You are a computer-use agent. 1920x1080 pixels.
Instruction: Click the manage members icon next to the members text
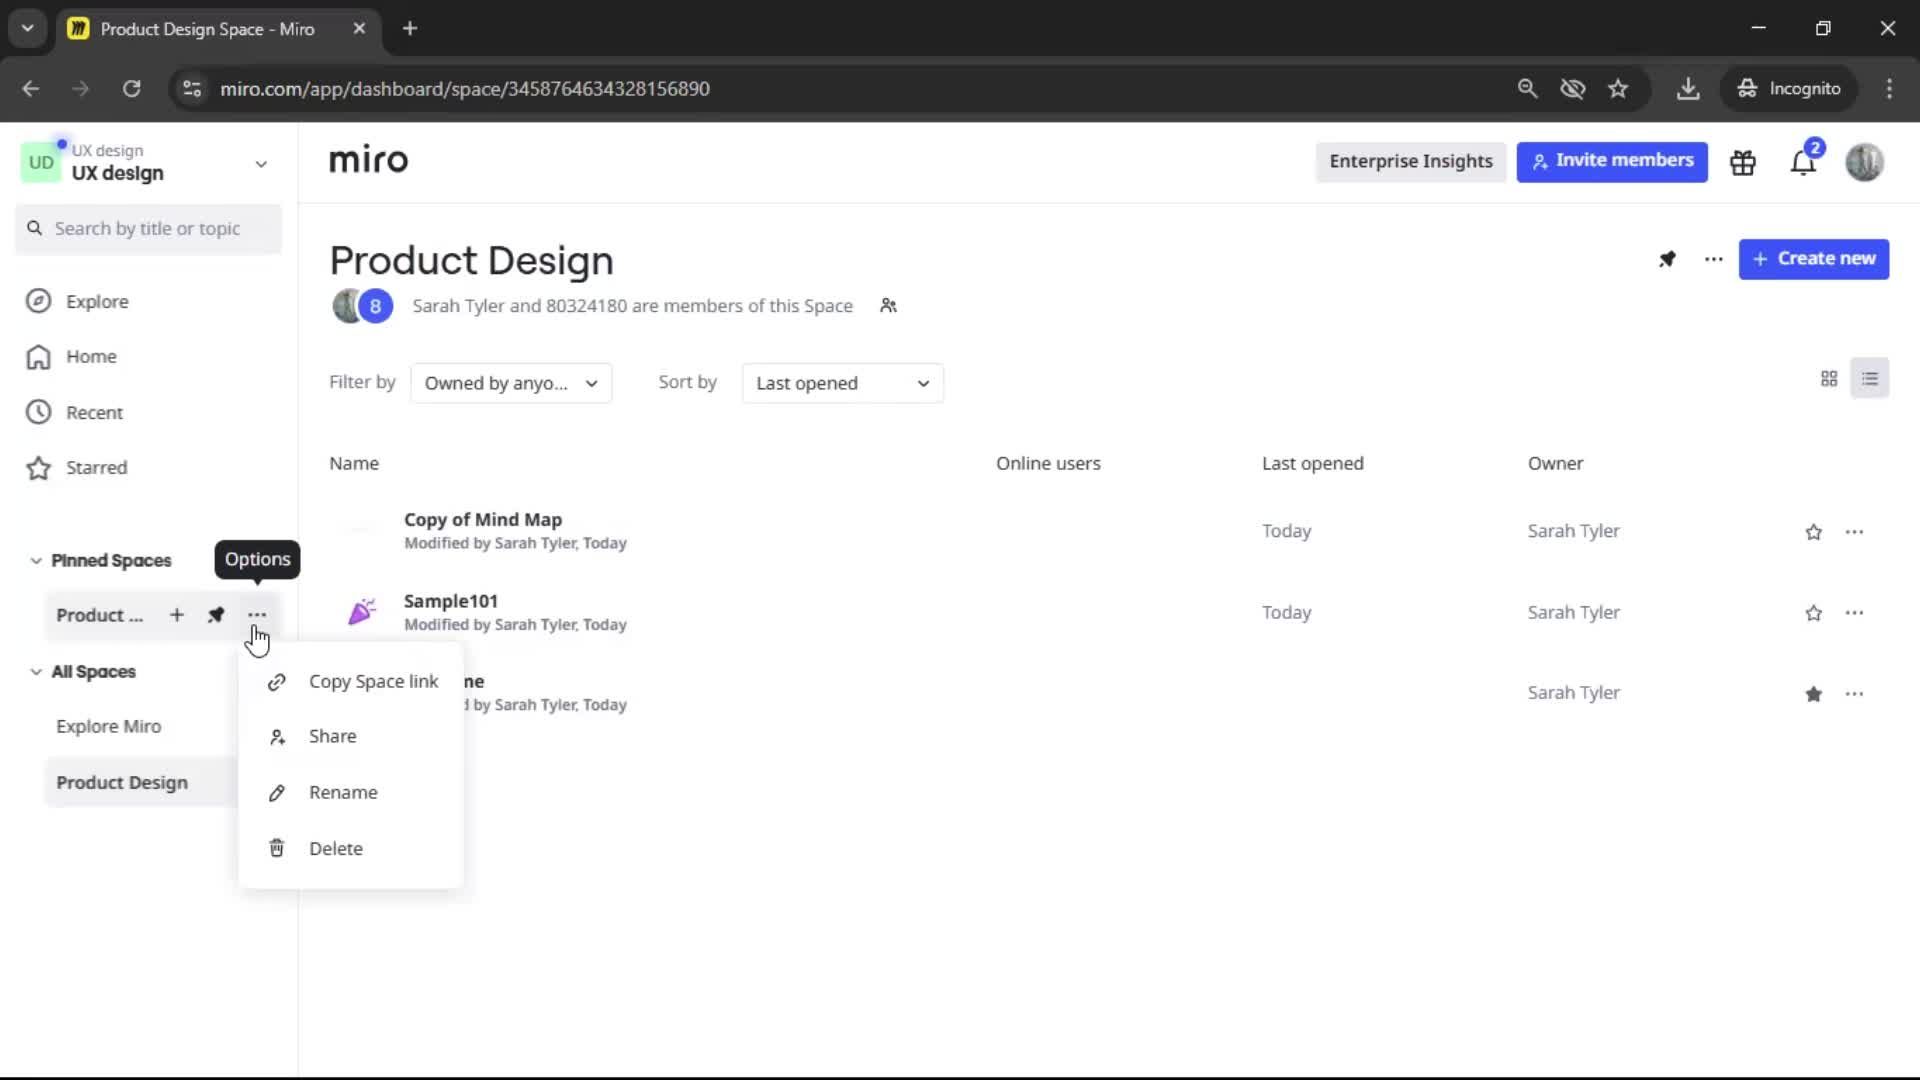[888, 306]
